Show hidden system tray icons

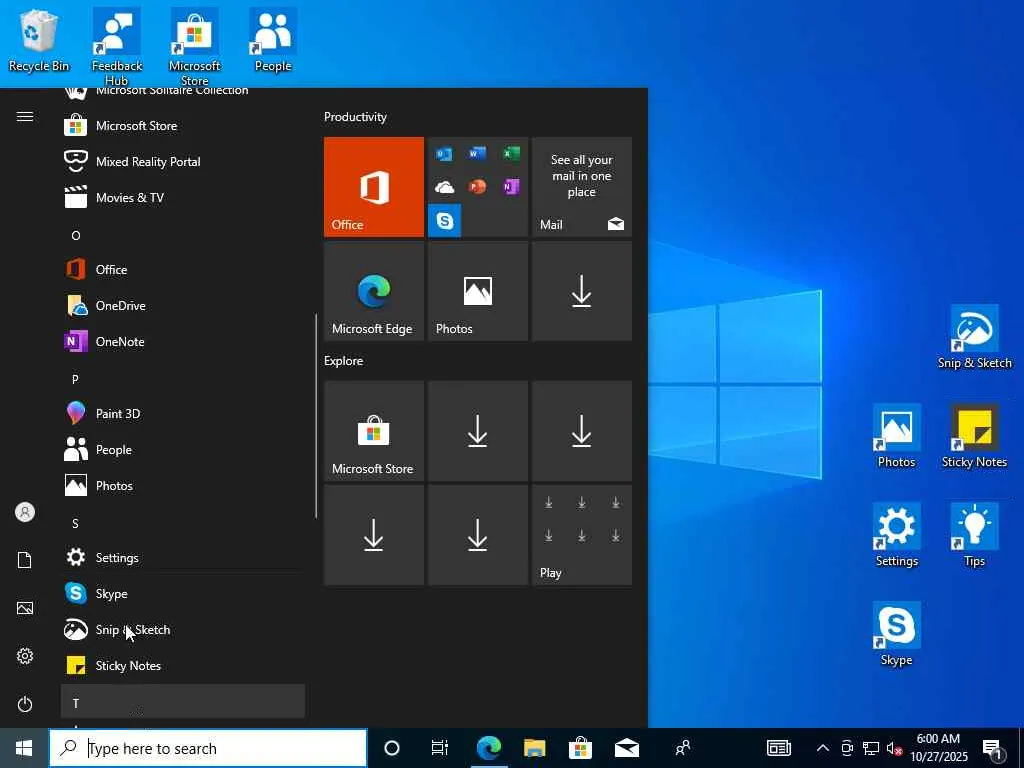point(823,748)
